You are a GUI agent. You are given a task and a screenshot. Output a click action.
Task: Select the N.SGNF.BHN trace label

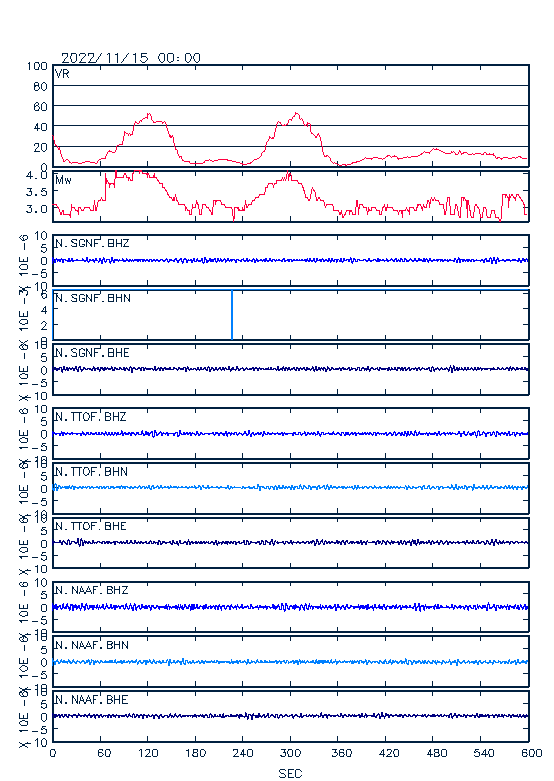pos(93,298)
